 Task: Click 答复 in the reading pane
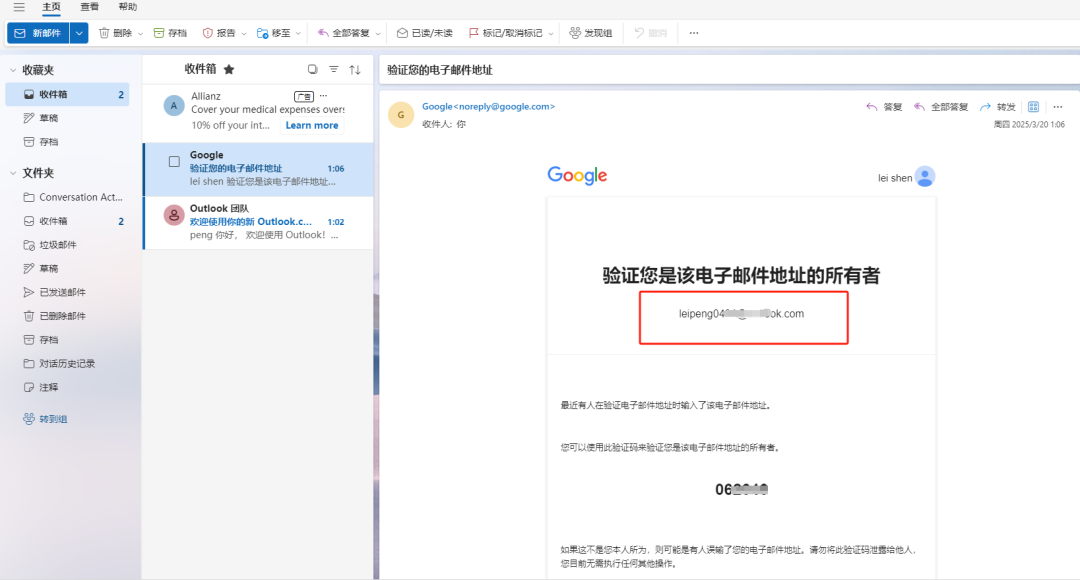[x=884, y=107]
